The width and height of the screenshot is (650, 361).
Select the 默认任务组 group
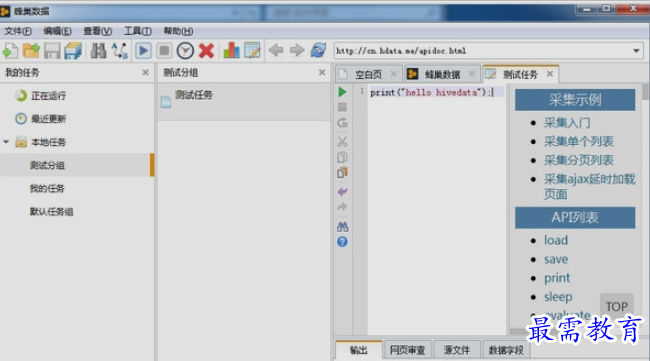[51, 212]
